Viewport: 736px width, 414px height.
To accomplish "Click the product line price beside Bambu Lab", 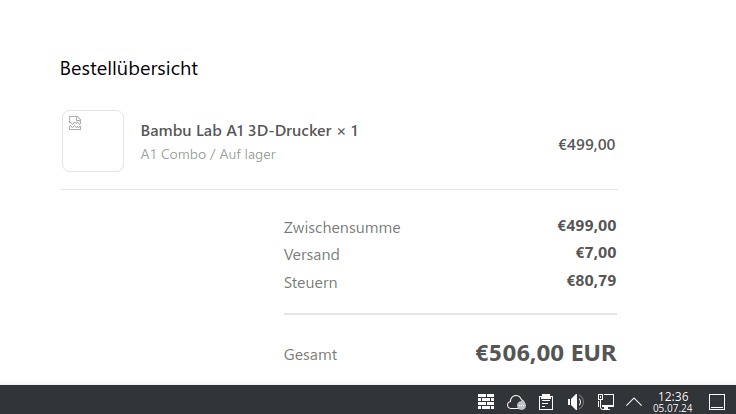I will (586, 144).
